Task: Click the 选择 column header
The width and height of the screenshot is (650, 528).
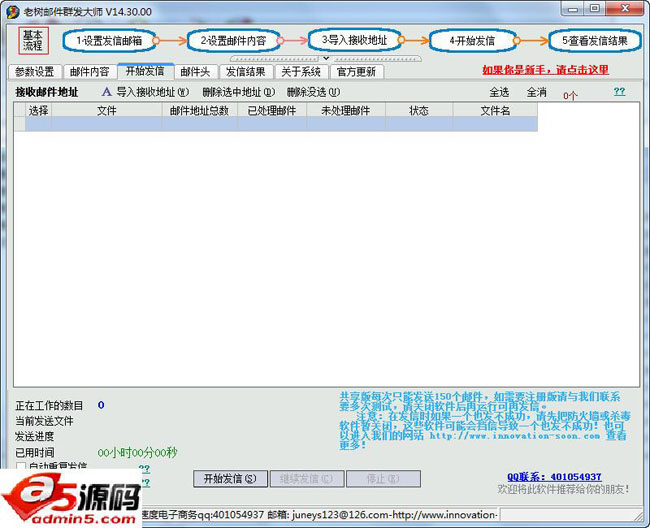Action: click(x=39, y=111)
